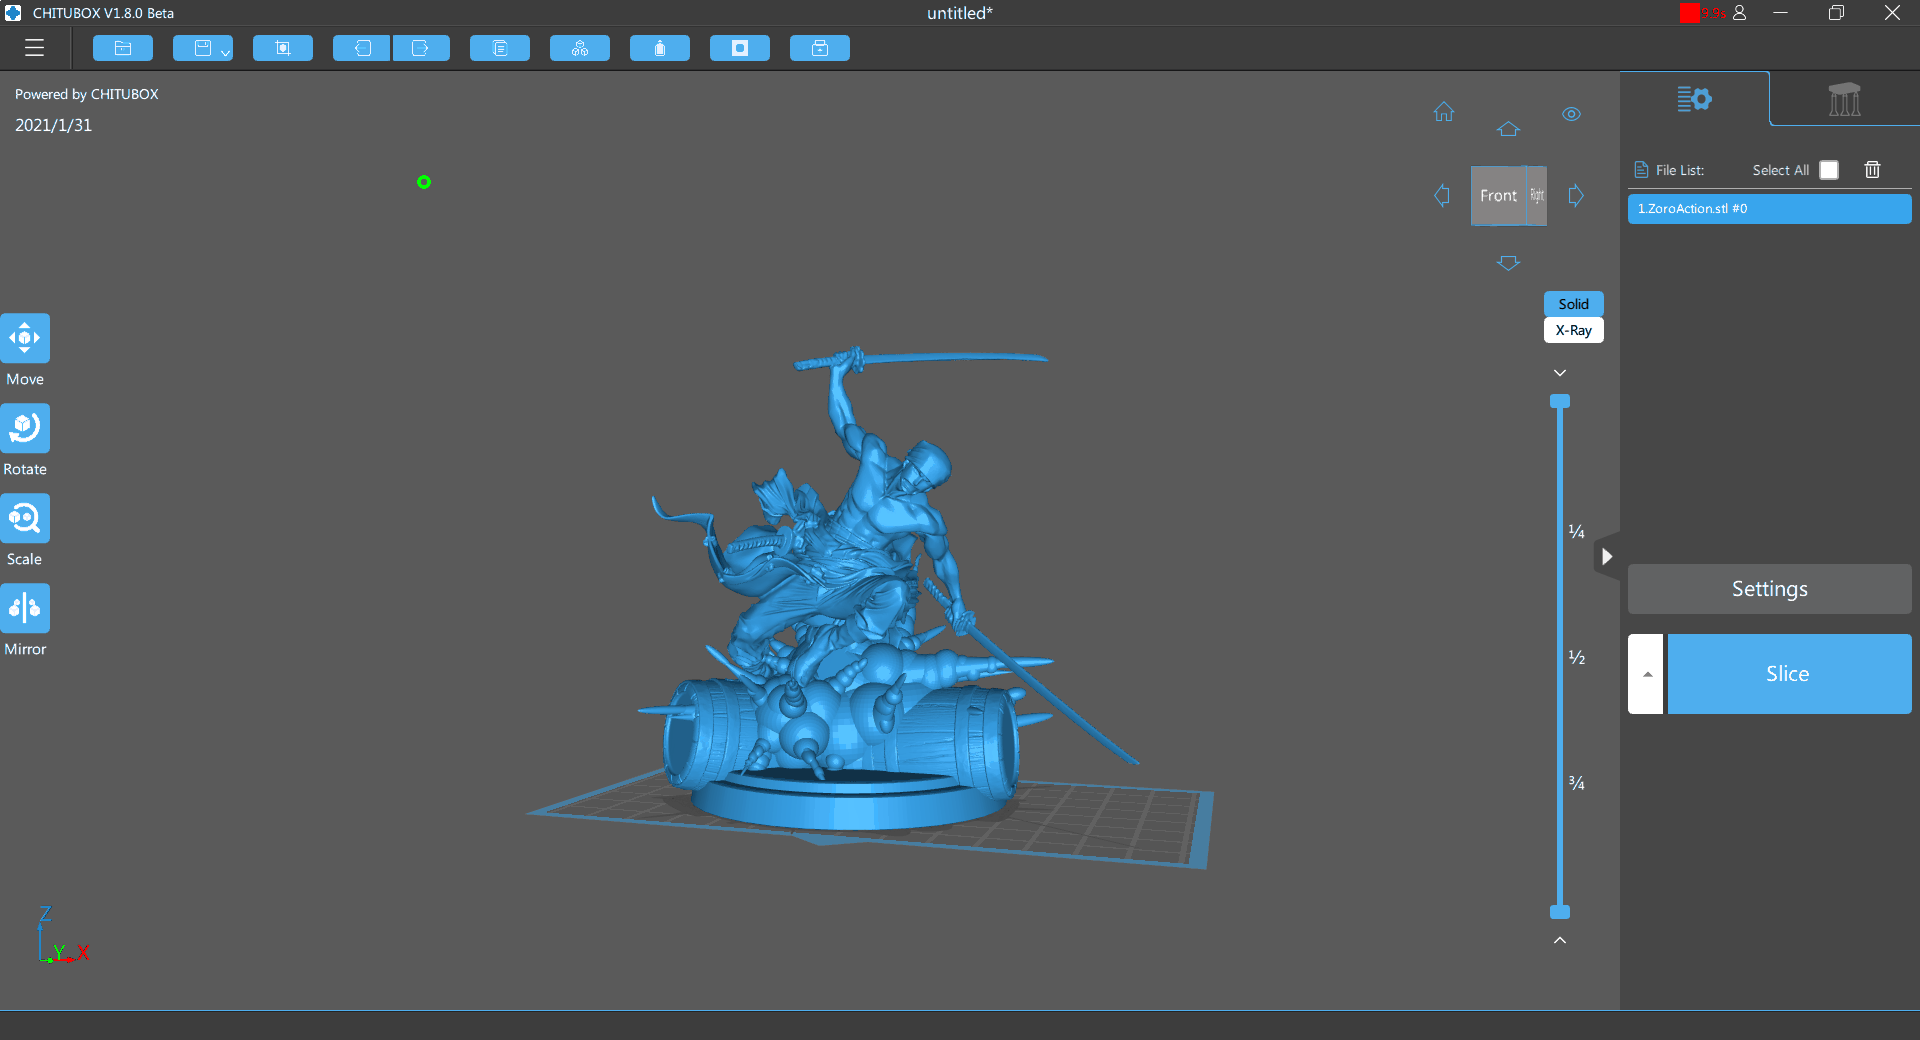Viewport: 1920px width, 1040px height.
Task: Select the Rotate tool
Action: pos(25,428)
